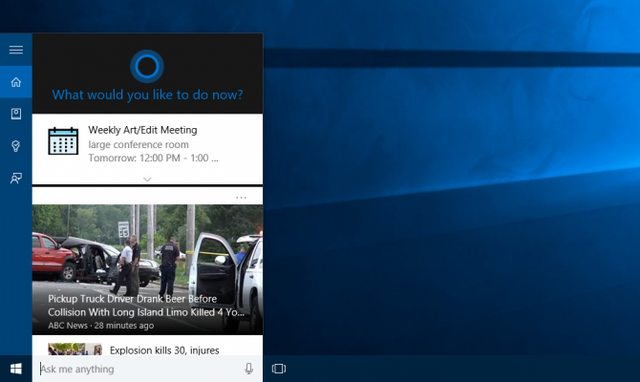Screen dimensions: 640x382
Task: Open the news card three-dot menu
Action: 241,198
